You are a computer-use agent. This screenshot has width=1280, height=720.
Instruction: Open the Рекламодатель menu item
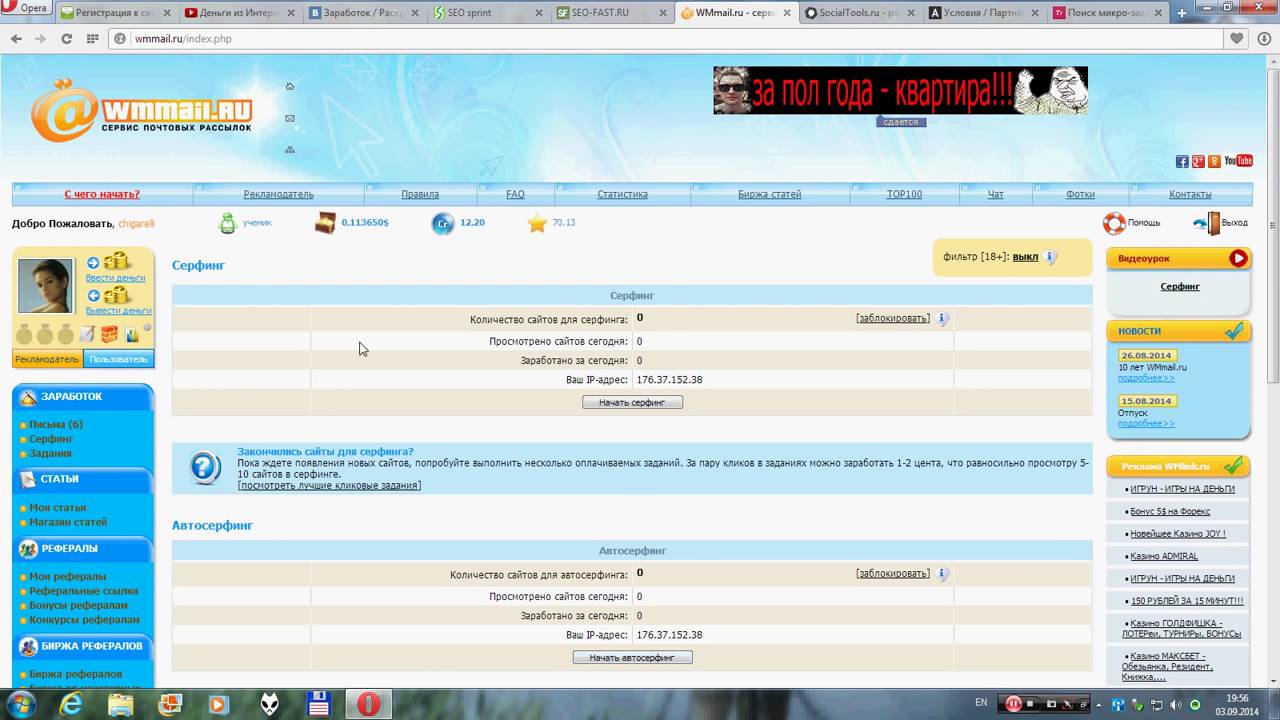pos(278,194)
